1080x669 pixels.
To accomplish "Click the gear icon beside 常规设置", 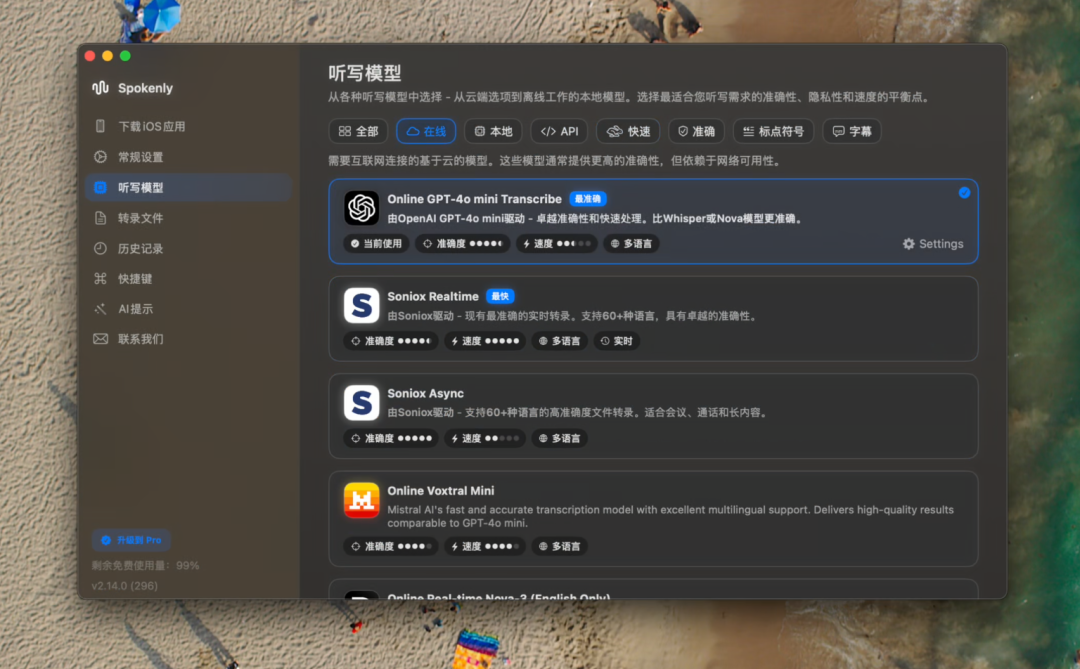I will coord(101,157).
